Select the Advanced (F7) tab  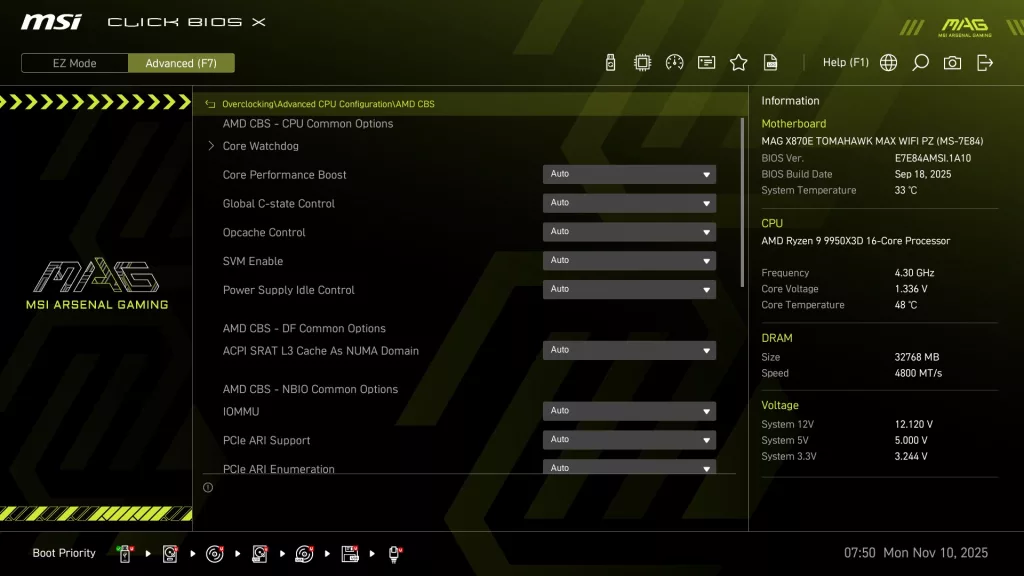(181, 63)
